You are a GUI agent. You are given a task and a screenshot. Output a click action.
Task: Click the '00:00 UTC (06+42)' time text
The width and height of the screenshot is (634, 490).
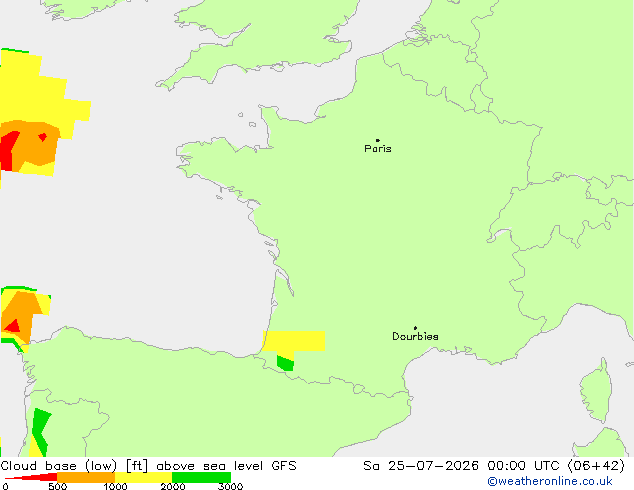point(556,466)
